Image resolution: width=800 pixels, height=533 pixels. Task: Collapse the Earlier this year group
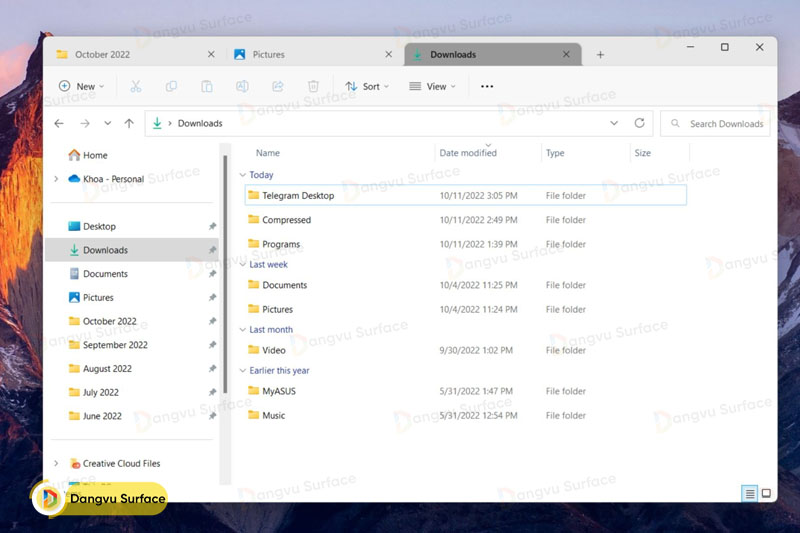click(243, 370)
